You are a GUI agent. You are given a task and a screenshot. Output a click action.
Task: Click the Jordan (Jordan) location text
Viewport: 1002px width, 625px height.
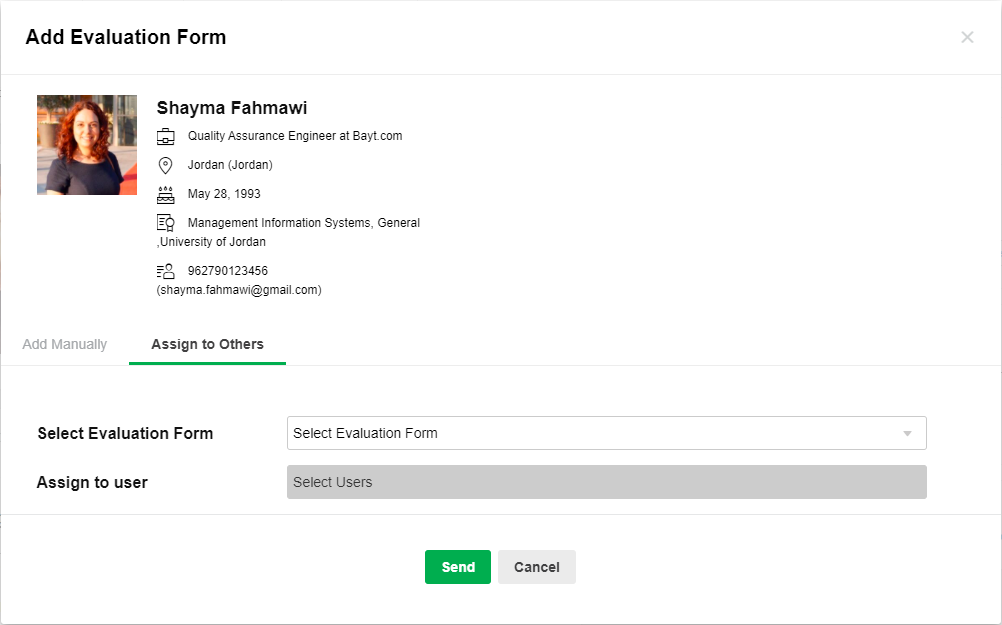(230, 165)
